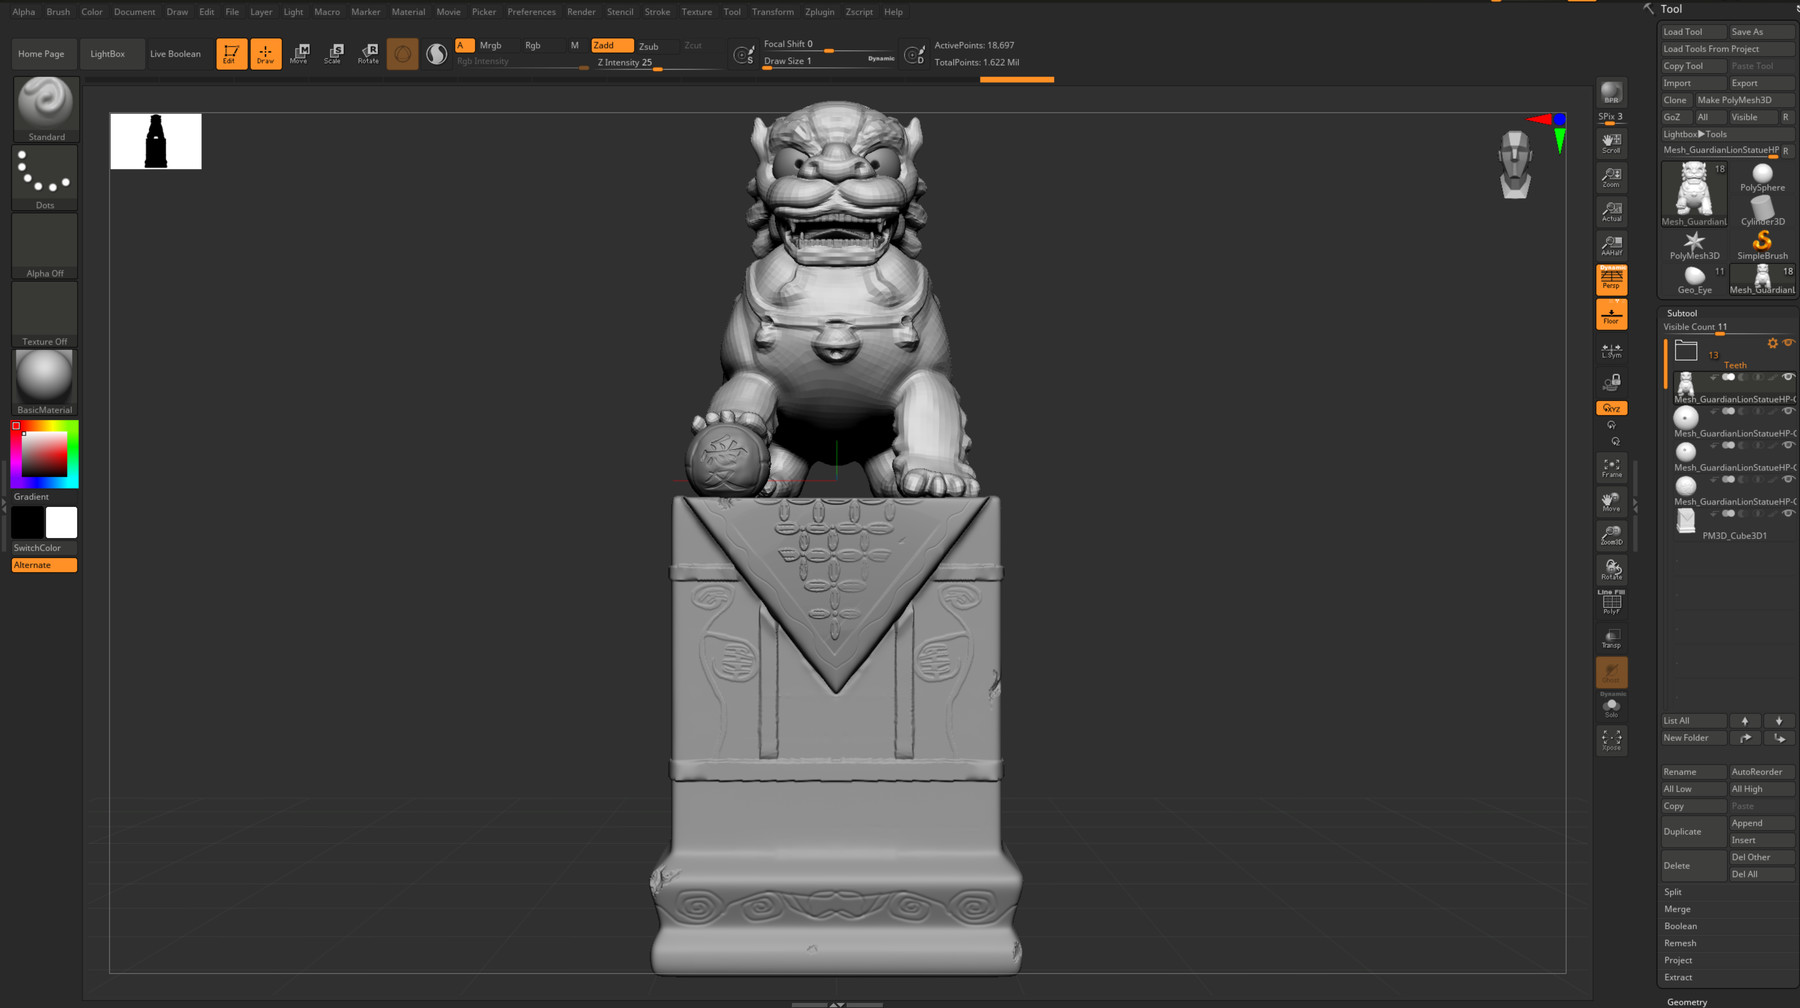Screen dimensions: 1800x1008
Task: Open the SimpleBrush tool in the Tool palette
Action: (1762, 240)
